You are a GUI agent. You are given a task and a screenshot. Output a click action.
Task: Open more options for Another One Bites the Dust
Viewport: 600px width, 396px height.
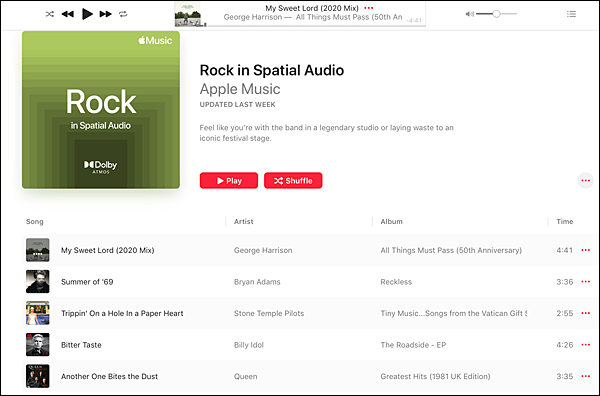click(x=585, y=376)
